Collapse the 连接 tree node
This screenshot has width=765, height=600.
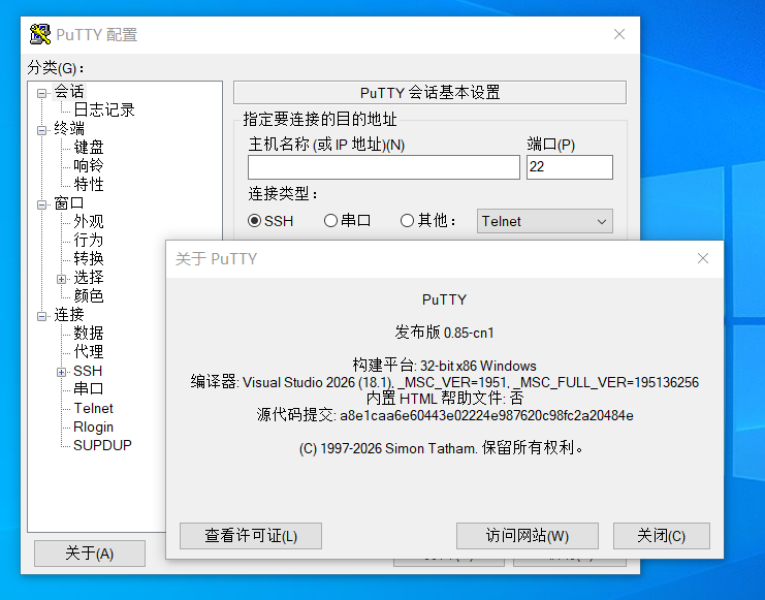(42, 317)
